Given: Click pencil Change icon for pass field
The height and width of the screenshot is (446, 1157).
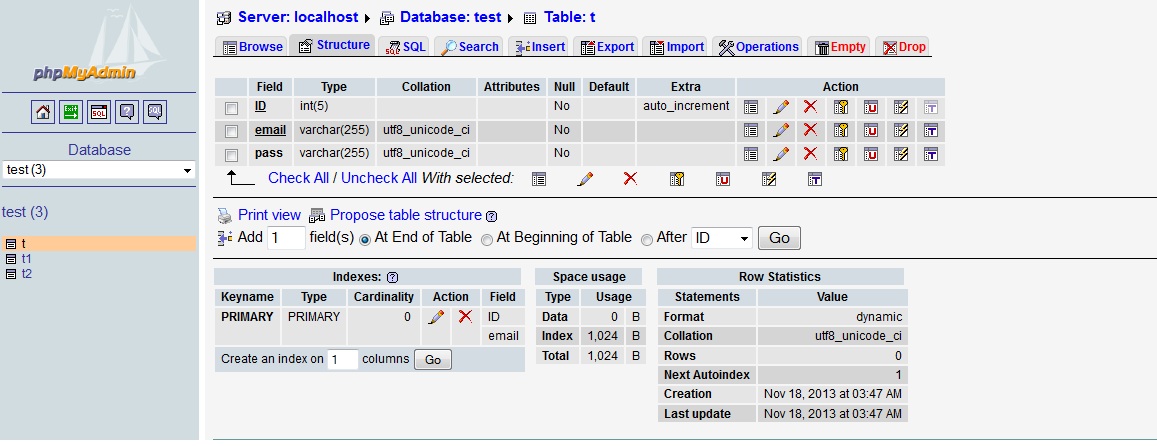Looking at the screenshot, I should click(x=781, y=154).
